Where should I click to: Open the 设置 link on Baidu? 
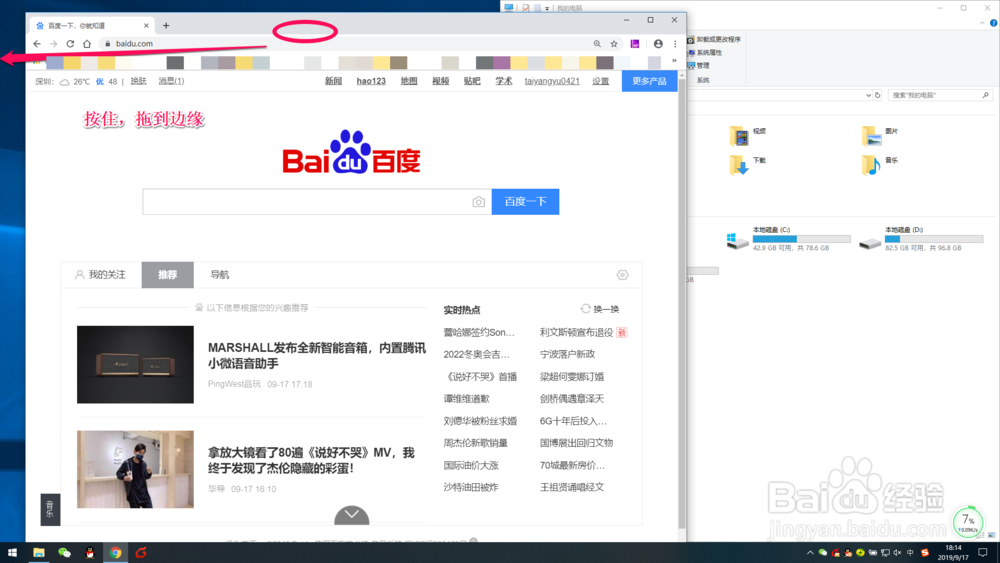601,81
